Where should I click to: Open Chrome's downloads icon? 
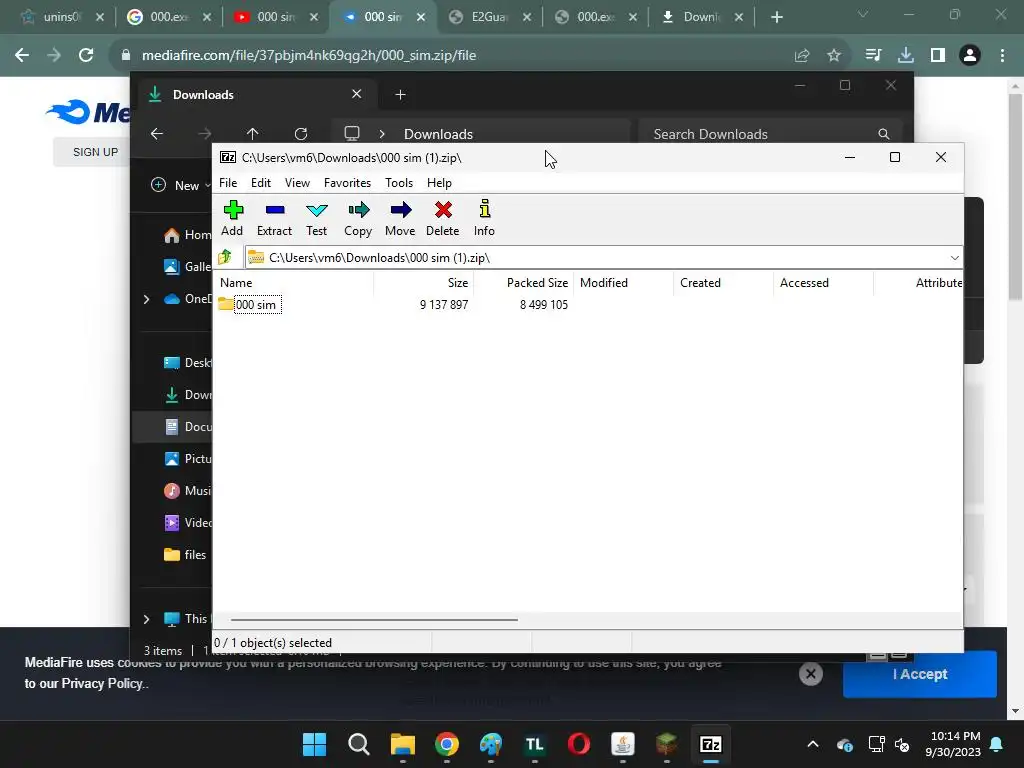point(906,56)
